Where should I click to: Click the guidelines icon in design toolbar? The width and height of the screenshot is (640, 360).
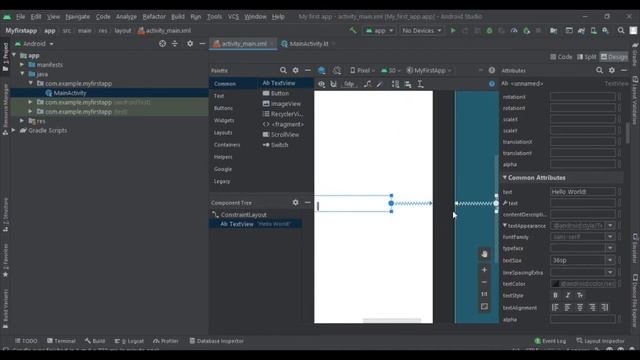point(420,84)
